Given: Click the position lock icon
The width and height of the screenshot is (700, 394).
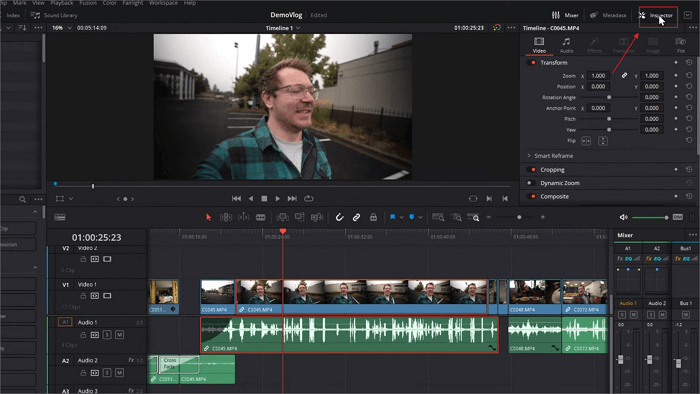Looking at the screenshot, I should pyautogui.click(x=373, y=217).
